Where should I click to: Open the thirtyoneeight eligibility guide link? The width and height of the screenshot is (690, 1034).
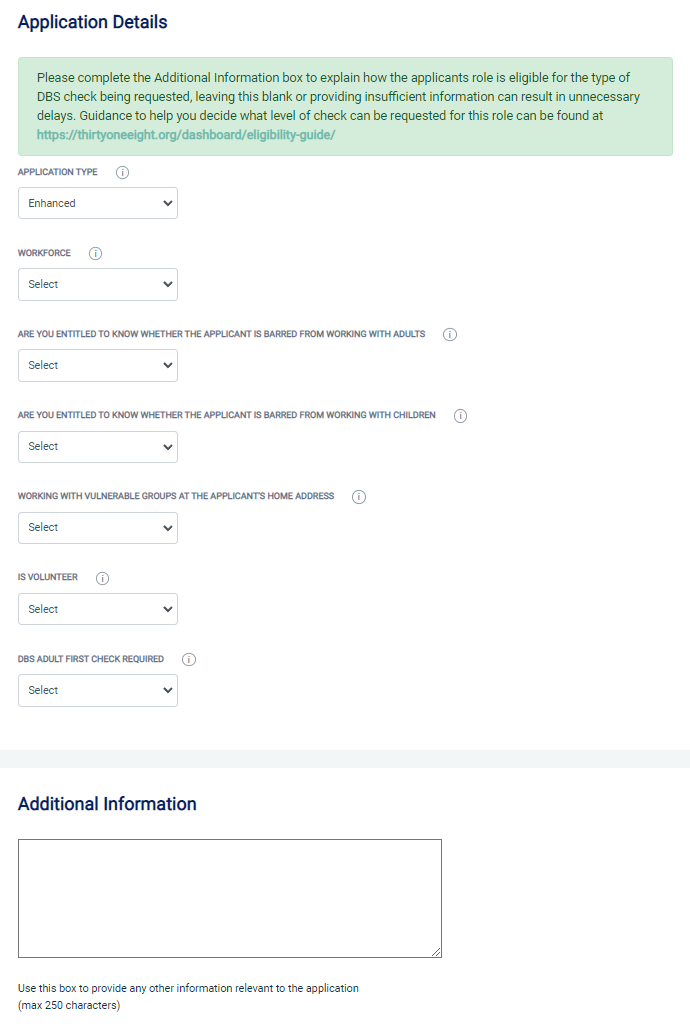186,134
